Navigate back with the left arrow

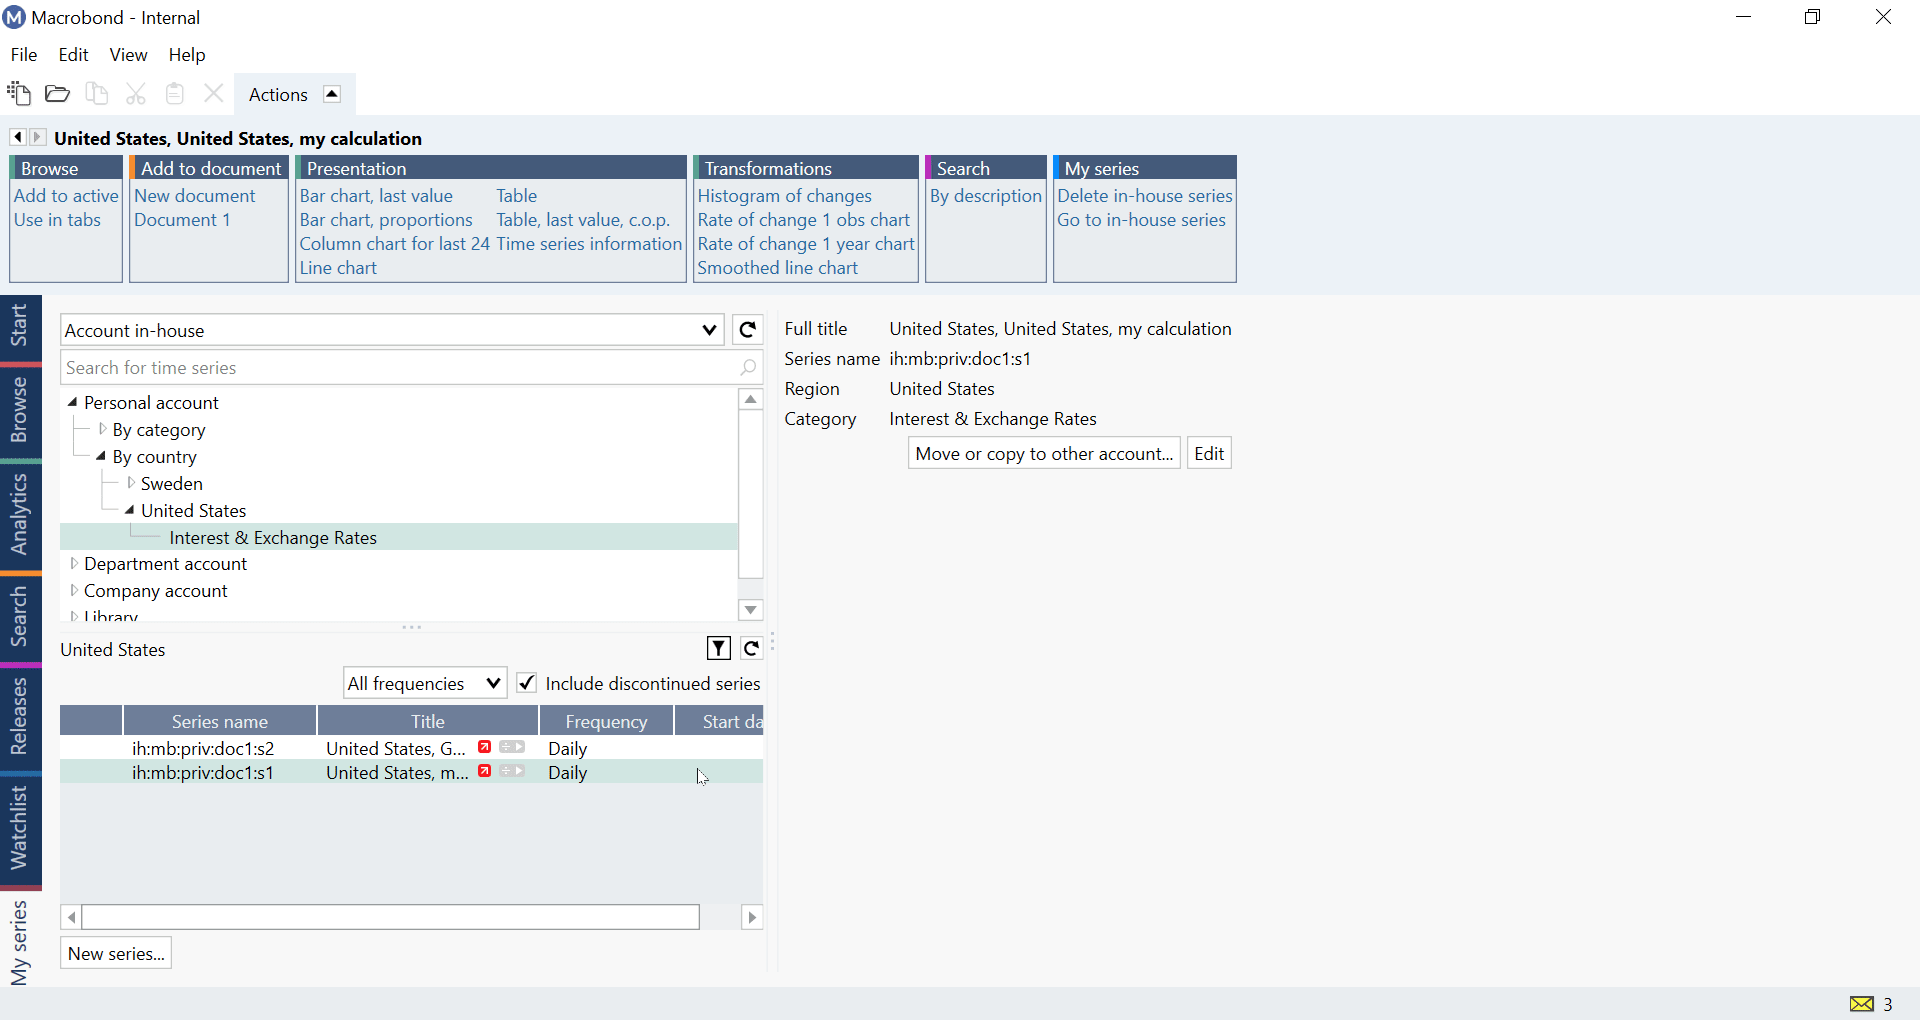pos(18,137)
